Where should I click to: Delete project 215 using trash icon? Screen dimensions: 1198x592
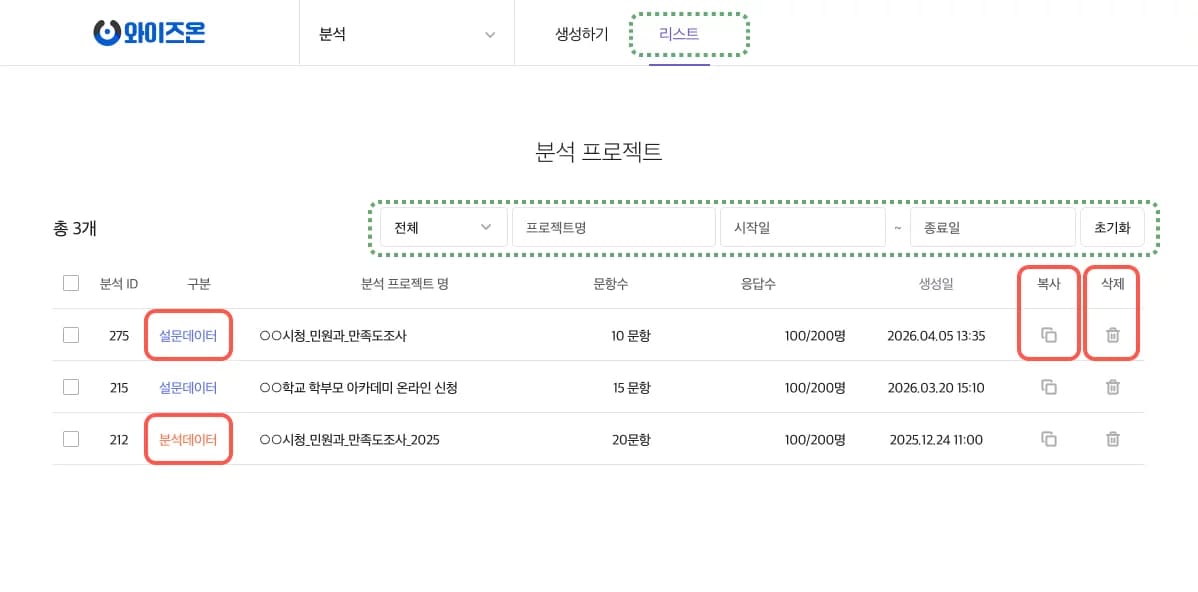[x=1112, y=387]
